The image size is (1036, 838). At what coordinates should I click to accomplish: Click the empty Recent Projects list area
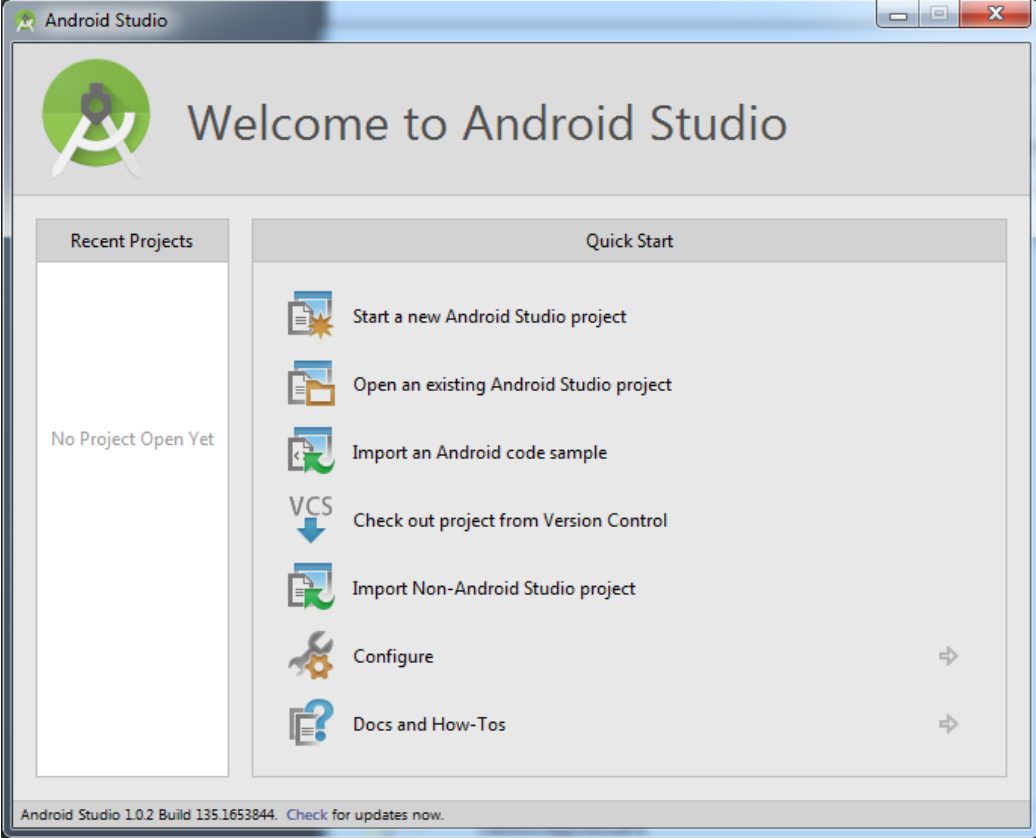click(x=132, y=519)
